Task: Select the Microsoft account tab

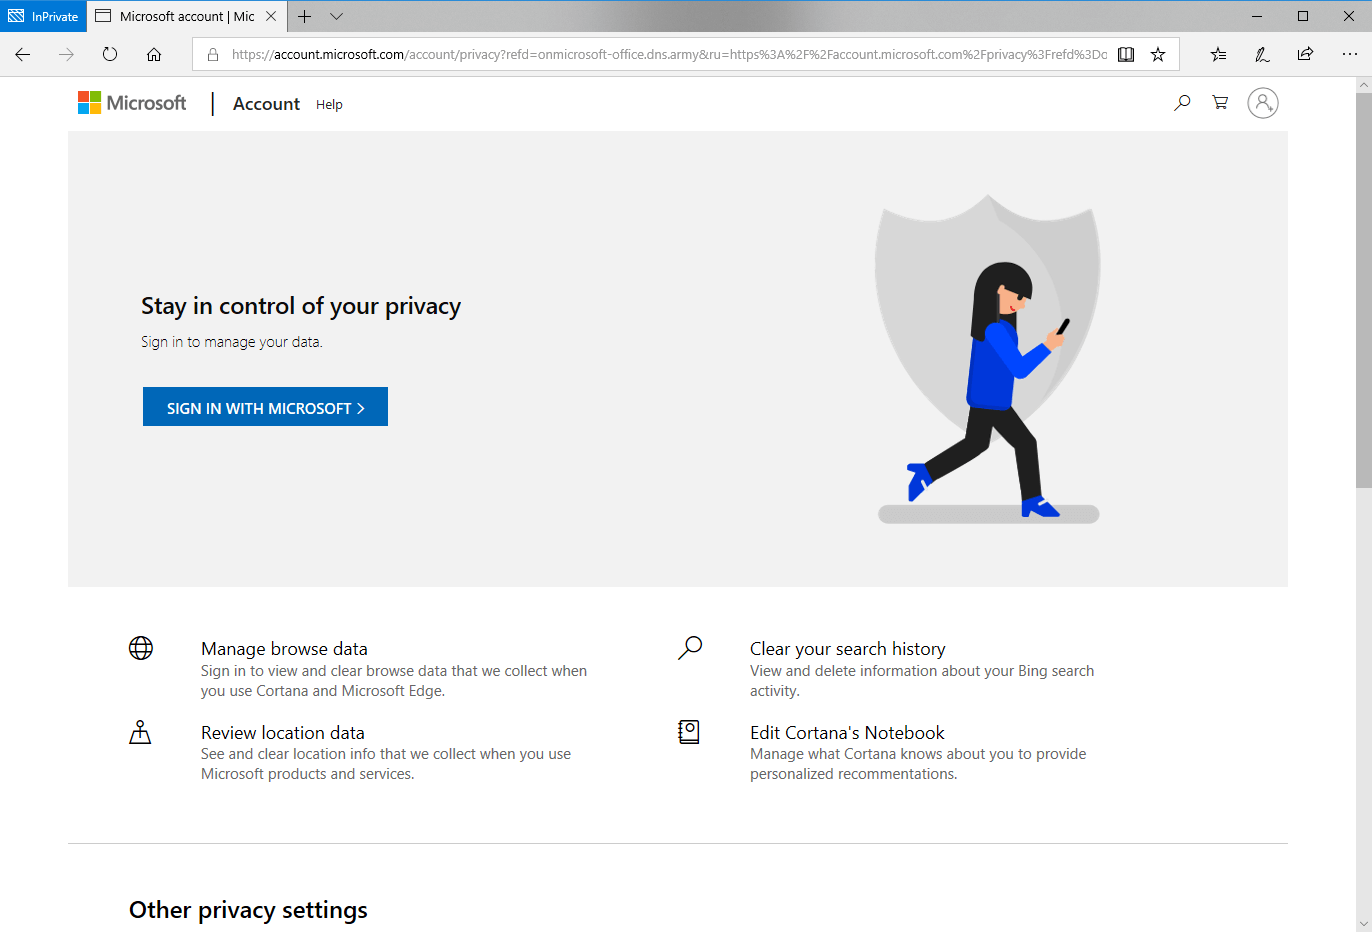Action: (186, 16)
